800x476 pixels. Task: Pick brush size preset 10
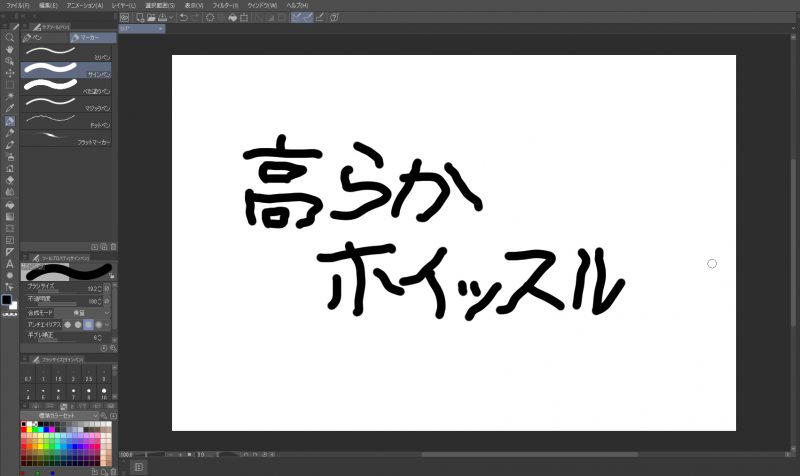point(104,393)
